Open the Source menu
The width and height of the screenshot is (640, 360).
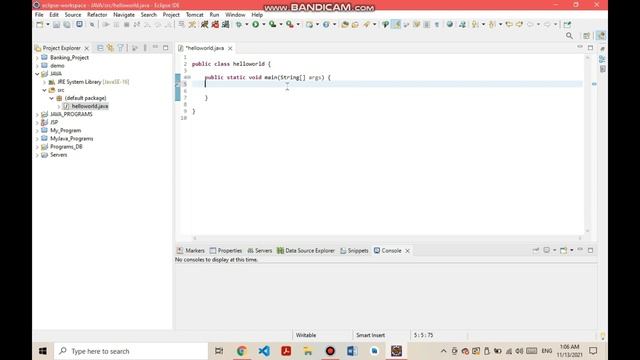click(x=73, y=15)
